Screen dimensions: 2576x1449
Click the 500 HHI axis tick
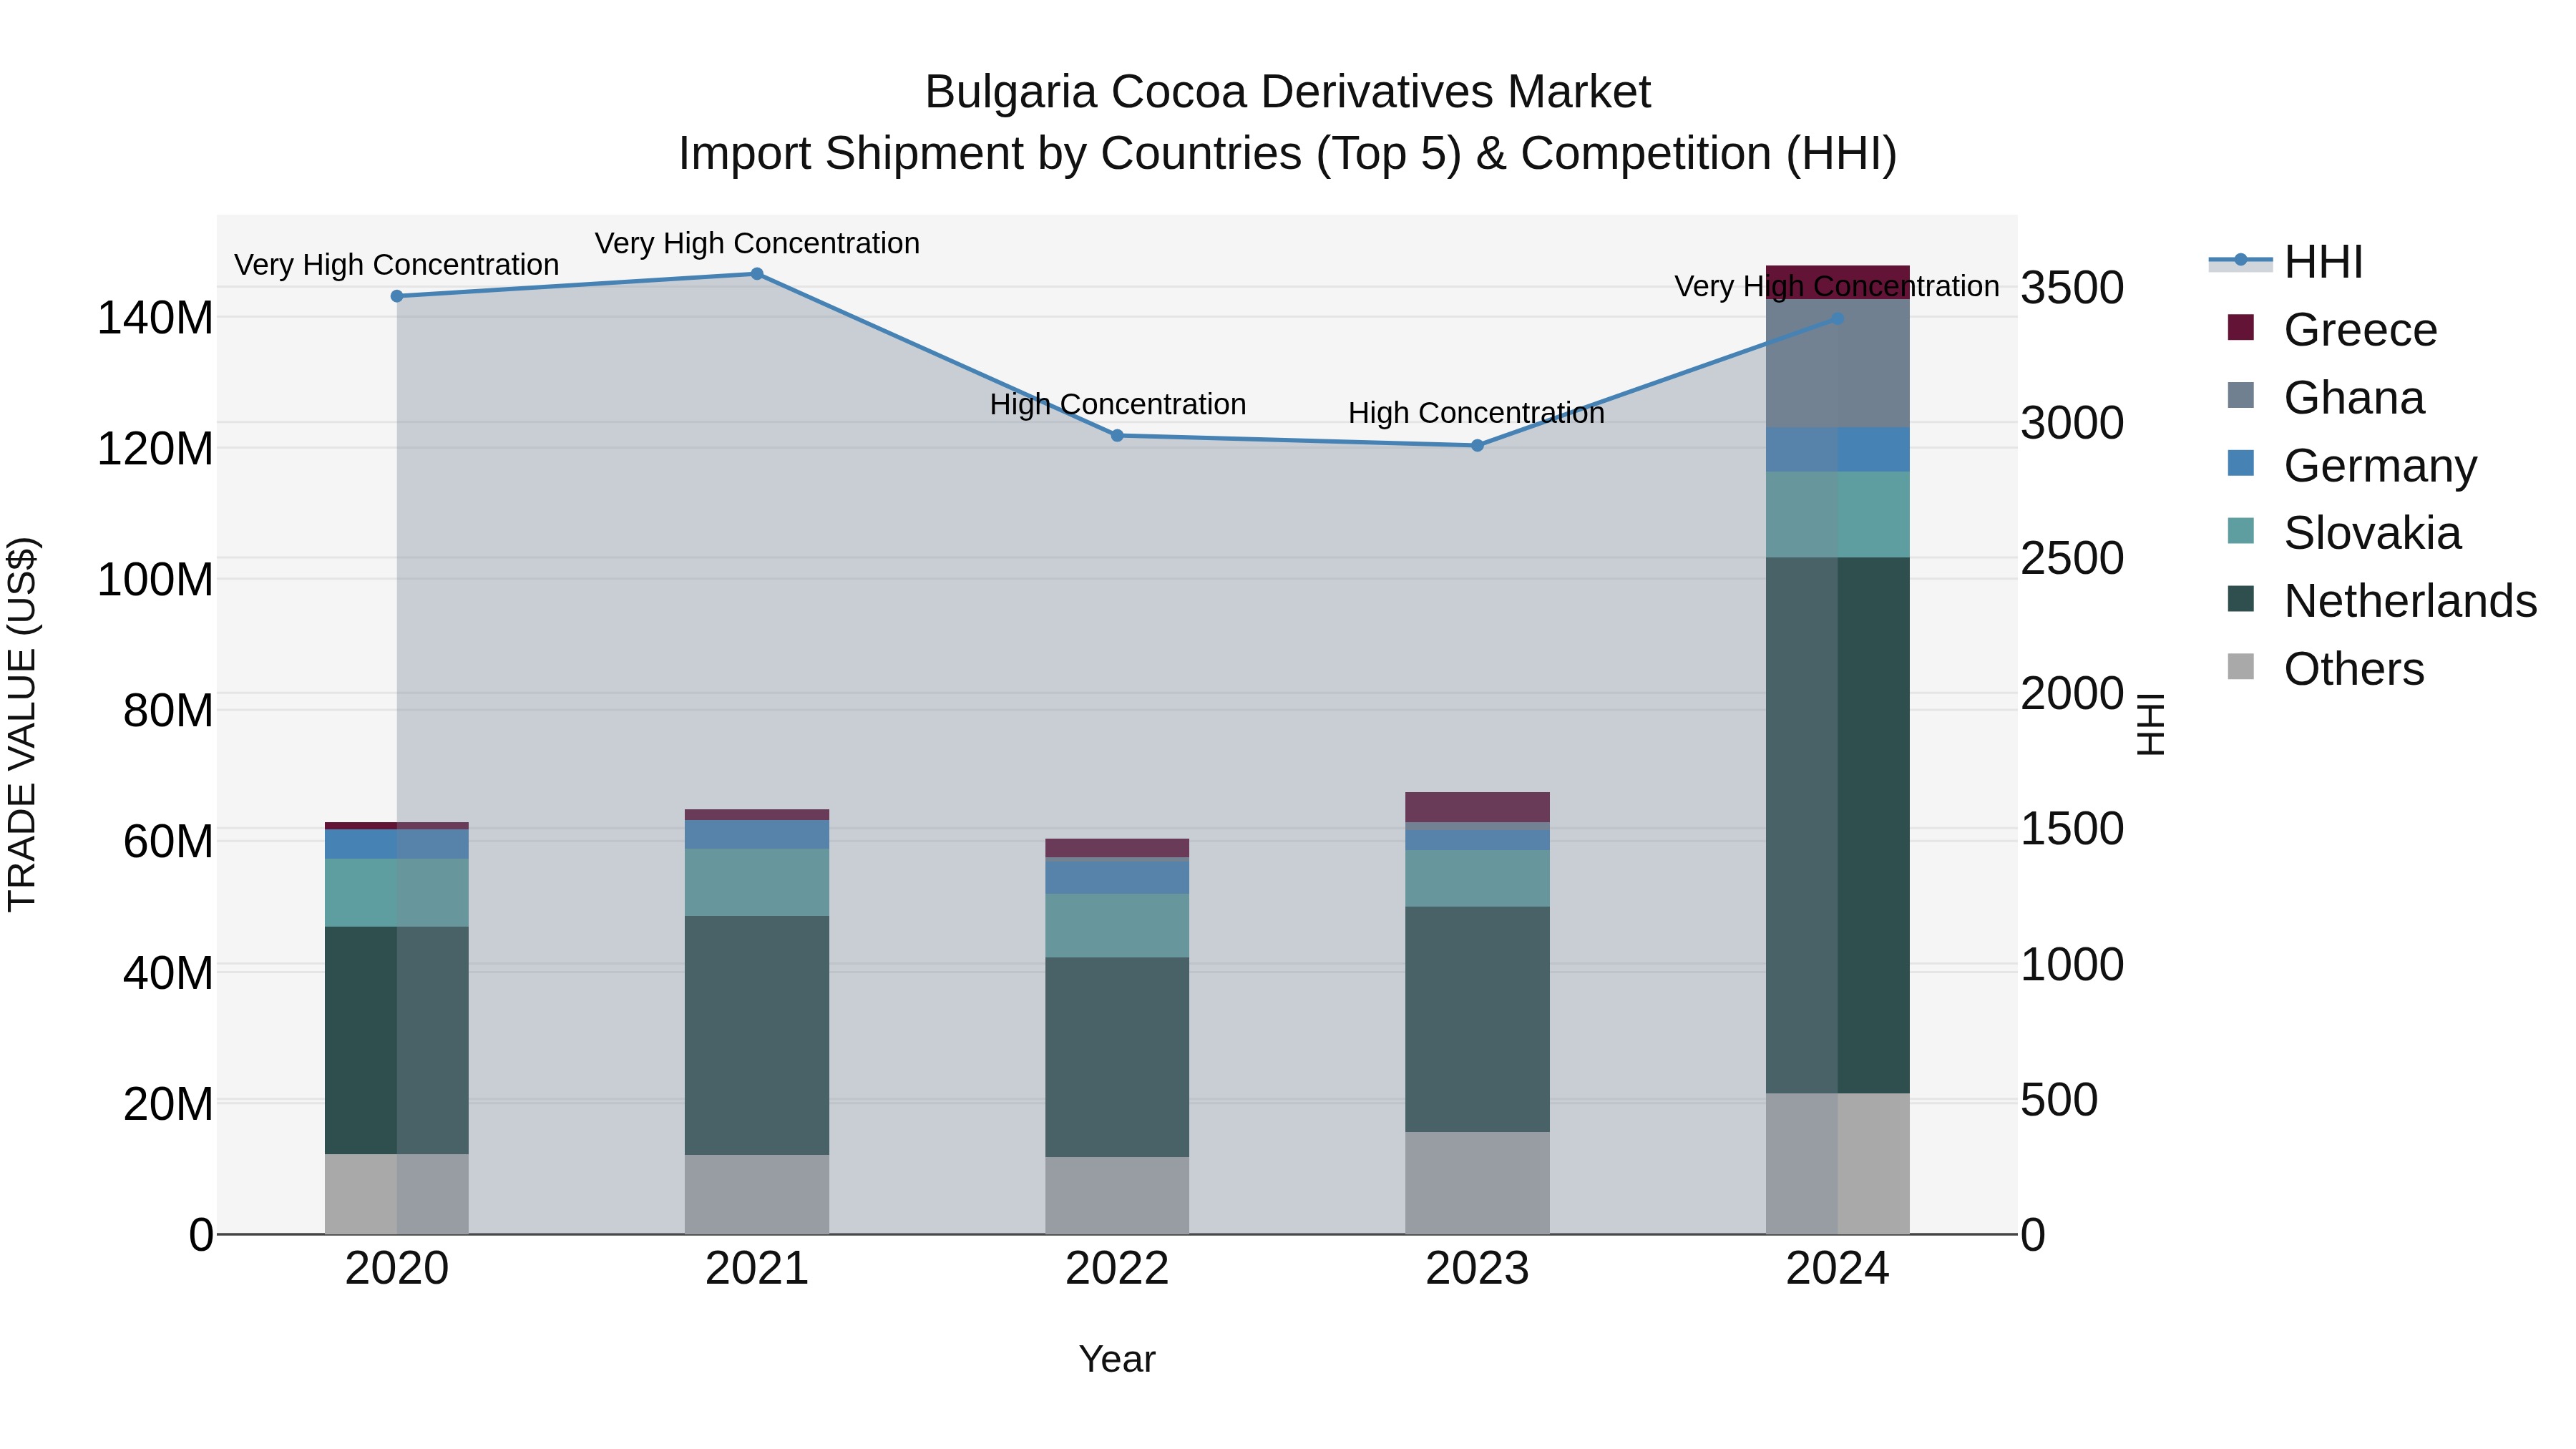pos(2059,1100)
